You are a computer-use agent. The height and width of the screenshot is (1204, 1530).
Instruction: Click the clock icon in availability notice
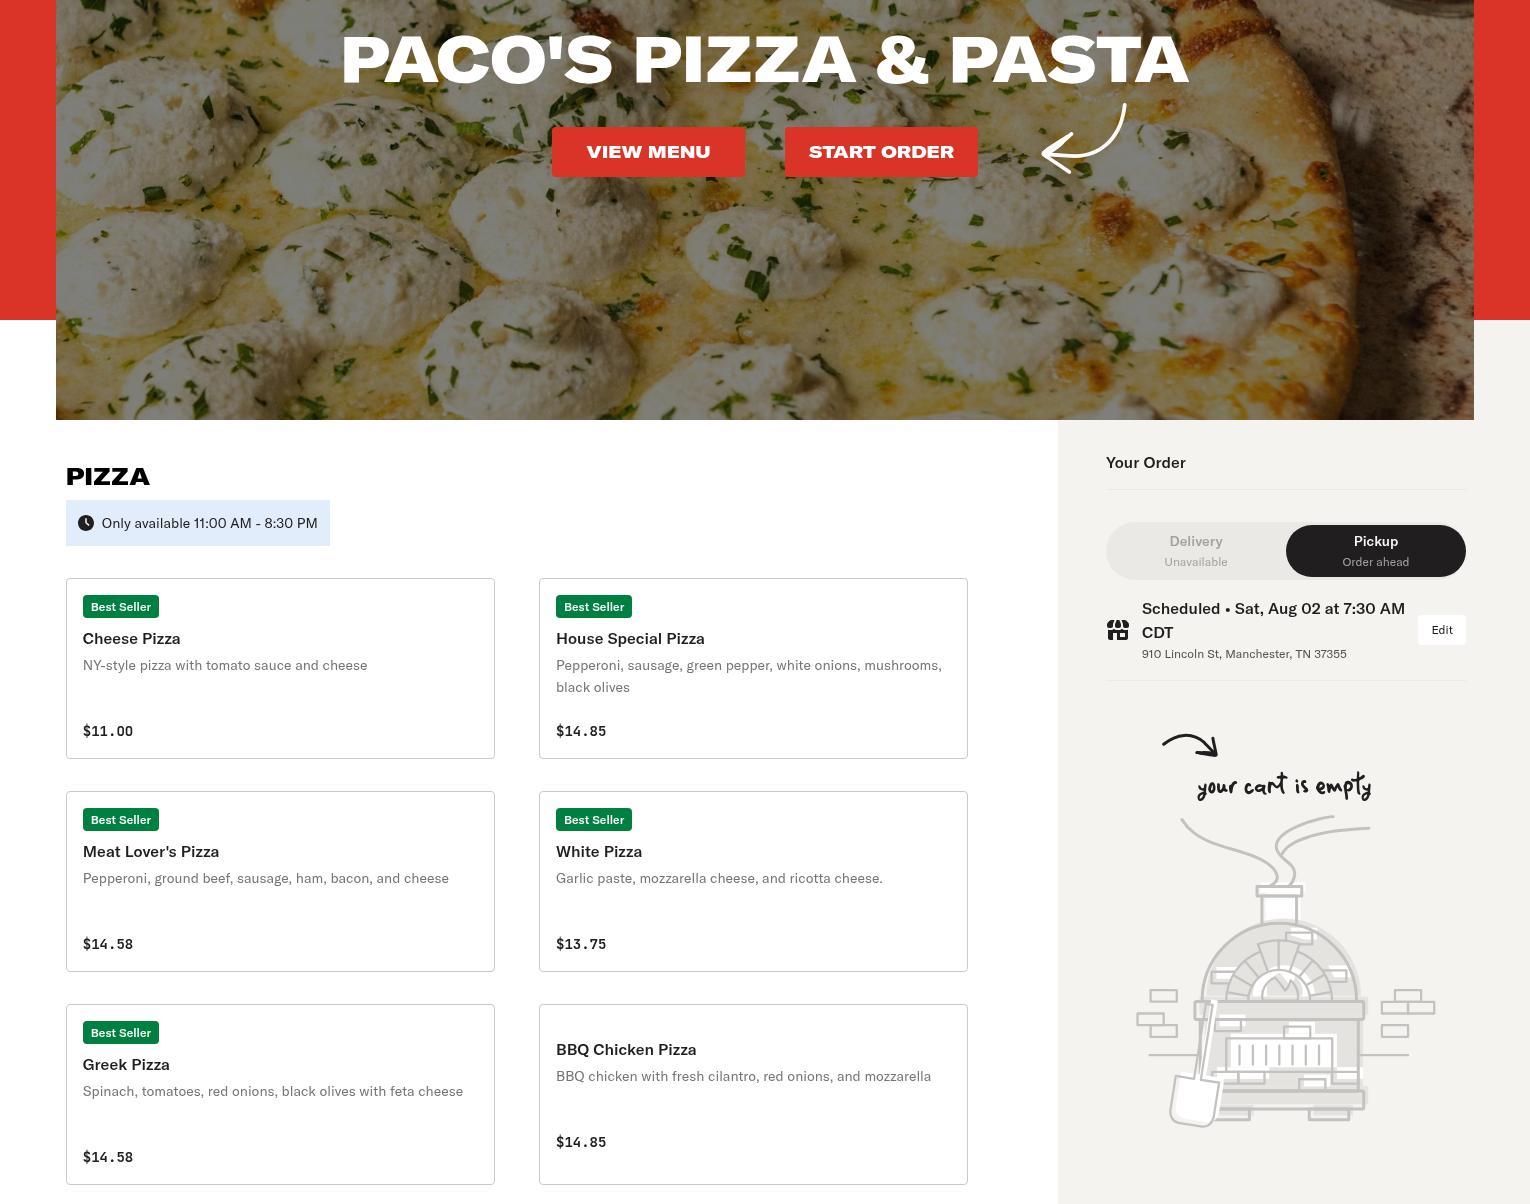click(86, 523)
